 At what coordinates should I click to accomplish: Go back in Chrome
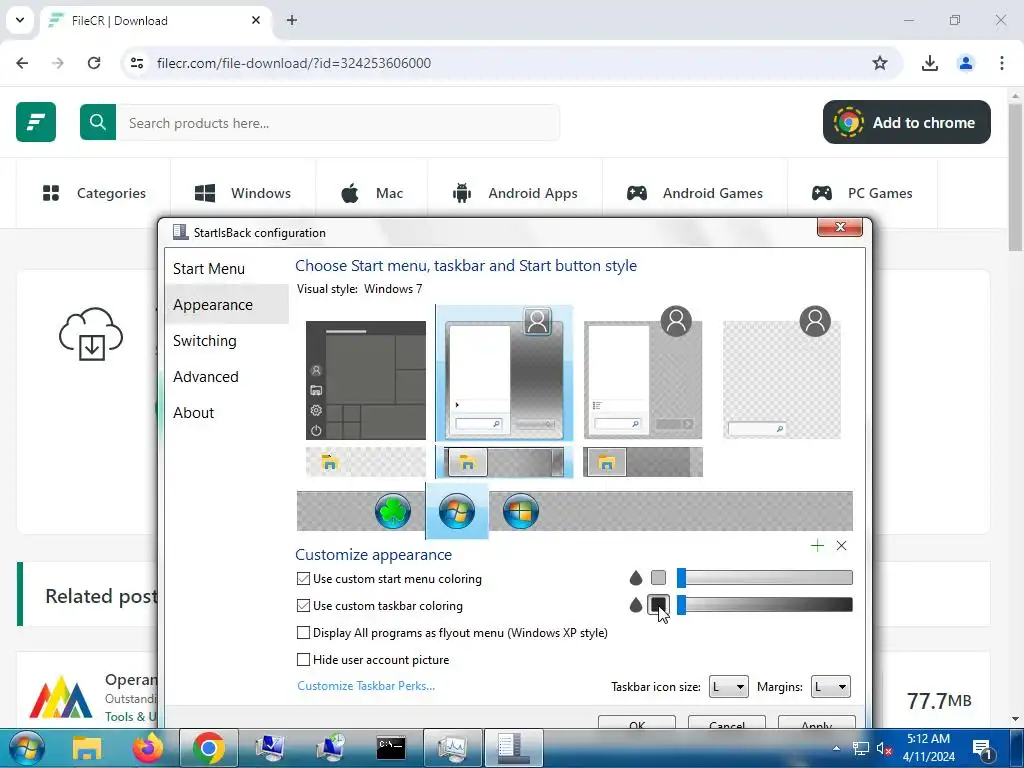[22, 63]
